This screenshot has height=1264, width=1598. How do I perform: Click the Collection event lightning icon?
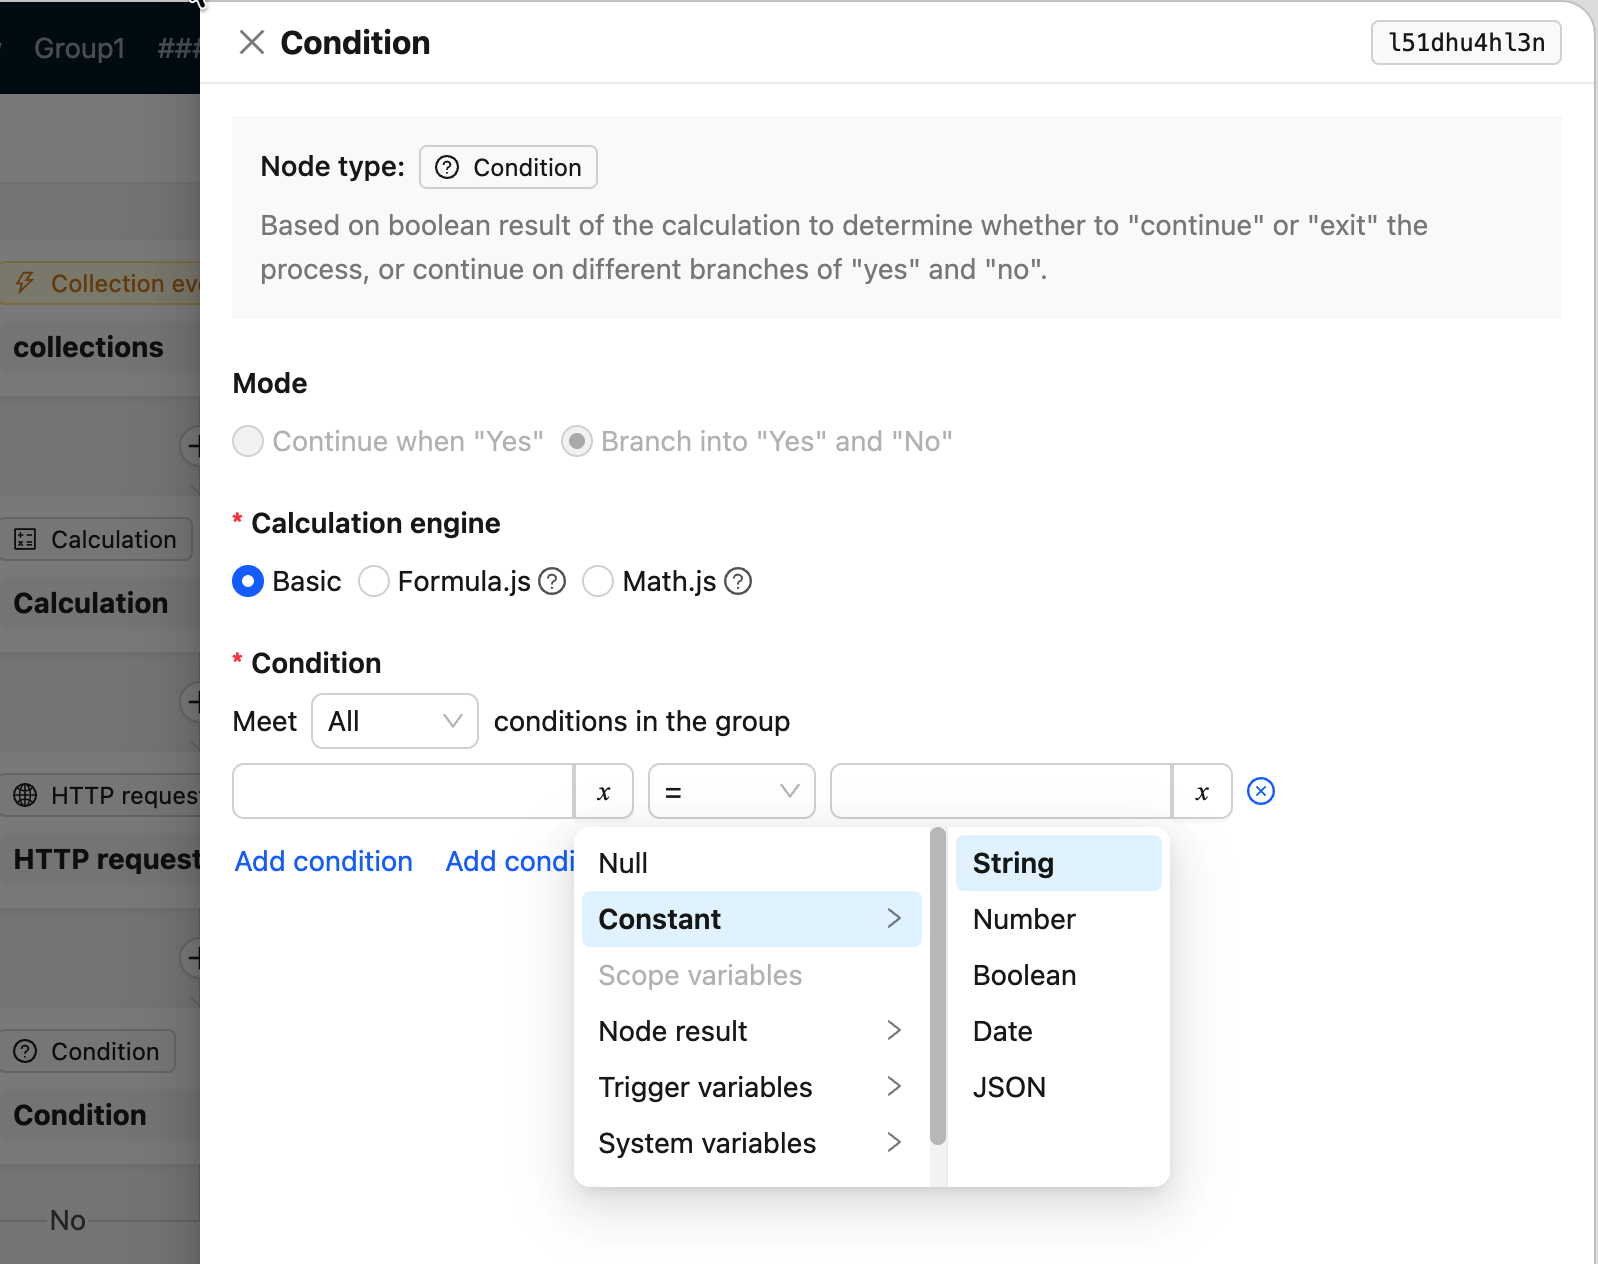[25, 283]
